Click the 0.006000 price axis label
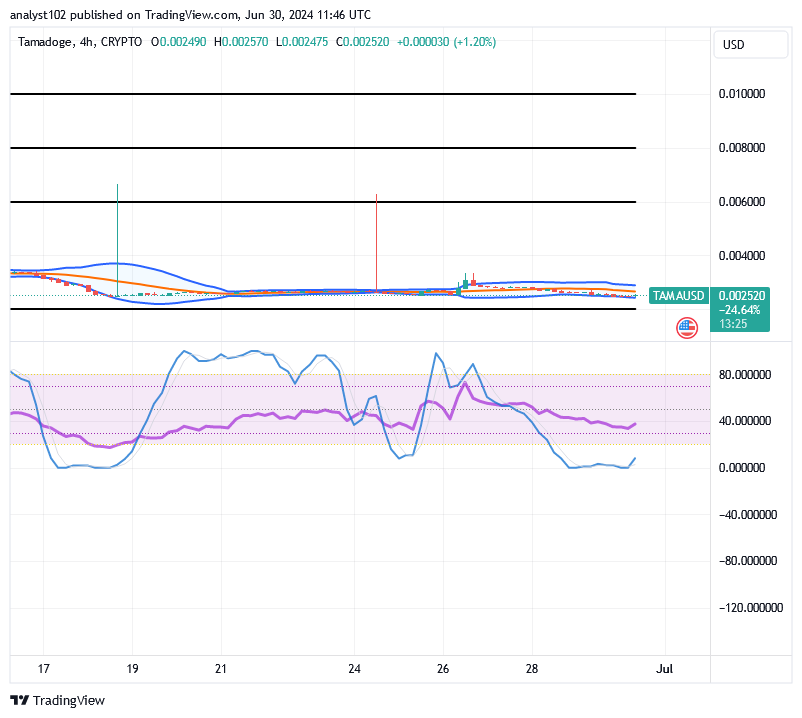The image size is (802, 718). [742, 201]
